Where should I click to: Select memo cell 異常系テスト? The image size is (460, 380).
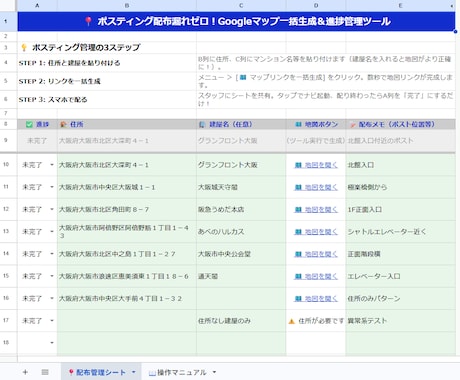[x=400, y=321]
